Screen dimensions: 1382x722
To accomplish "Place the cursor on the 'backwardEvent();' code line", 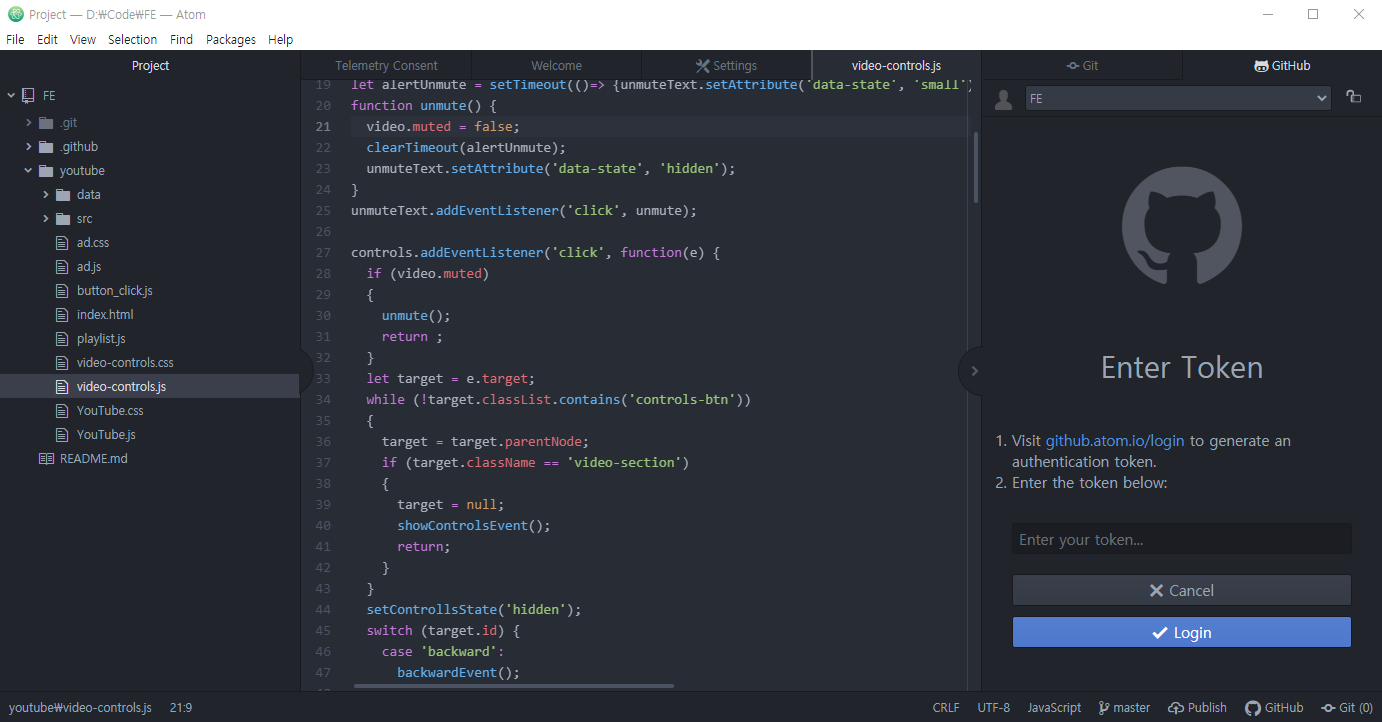I will pyautogui.click(x=459, y=673).
